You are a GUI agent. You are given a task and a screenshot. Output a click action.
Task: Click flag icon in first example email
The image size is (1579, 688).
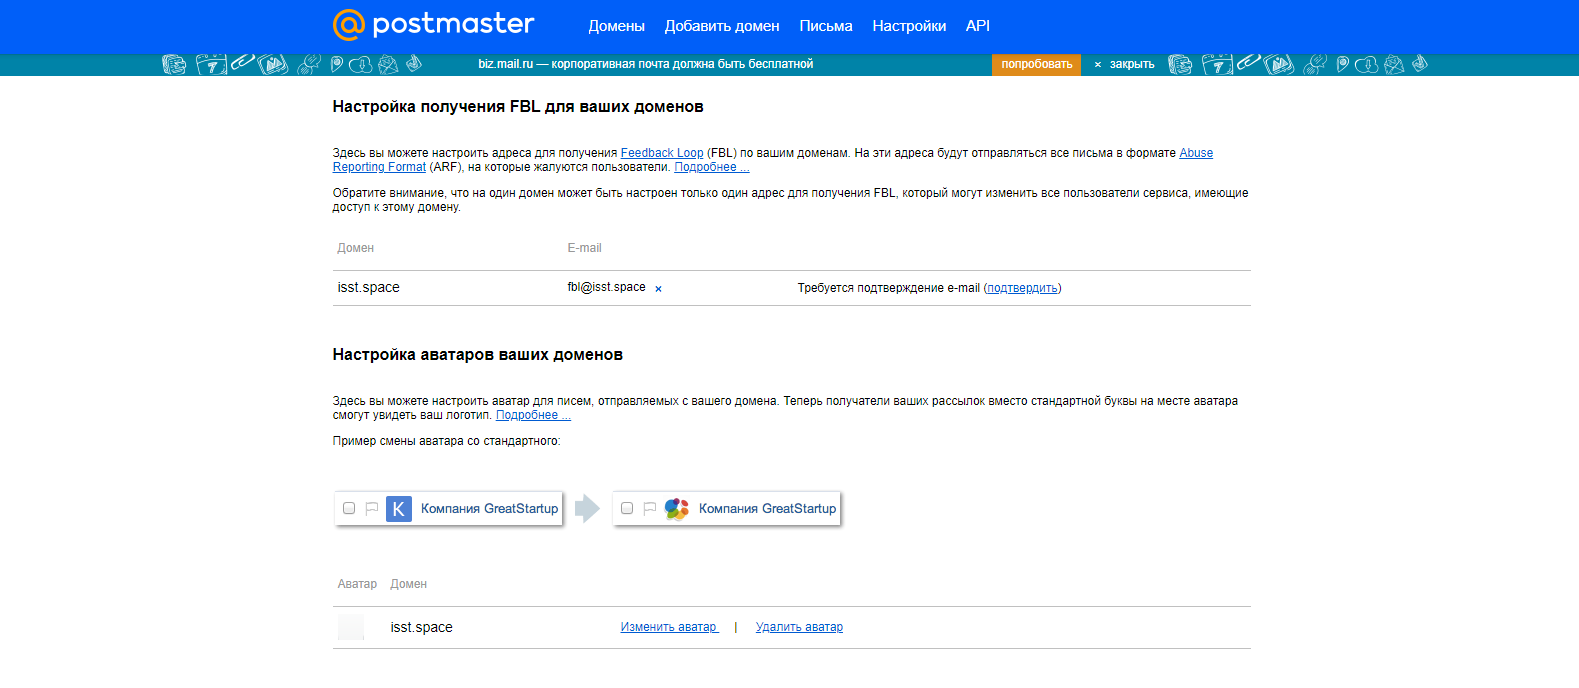[x=372, y=509]
